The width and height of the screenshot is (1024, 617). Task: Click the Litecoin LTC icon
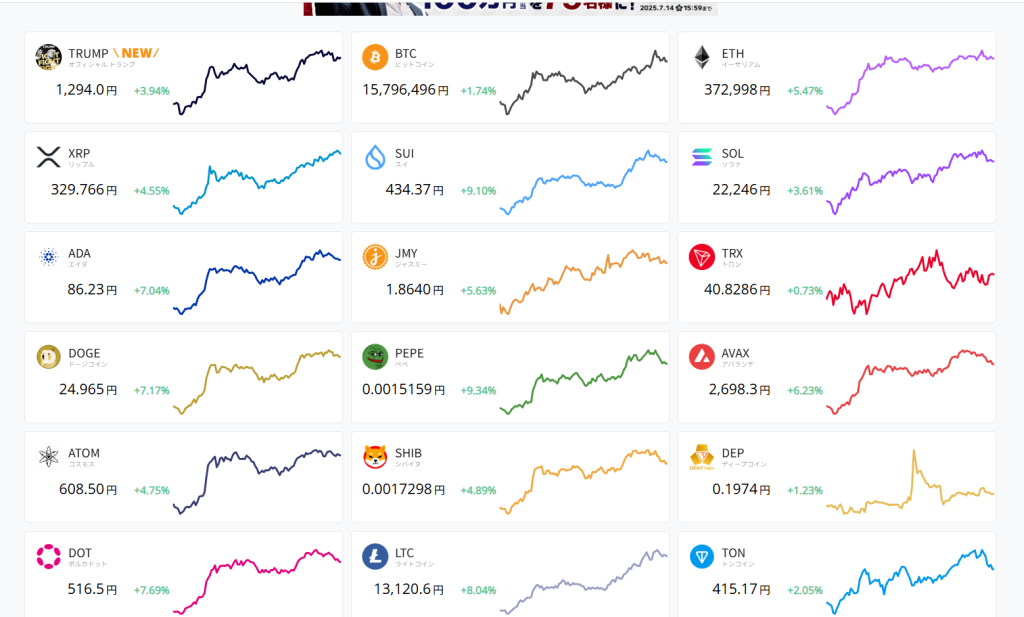click(375, 557)
